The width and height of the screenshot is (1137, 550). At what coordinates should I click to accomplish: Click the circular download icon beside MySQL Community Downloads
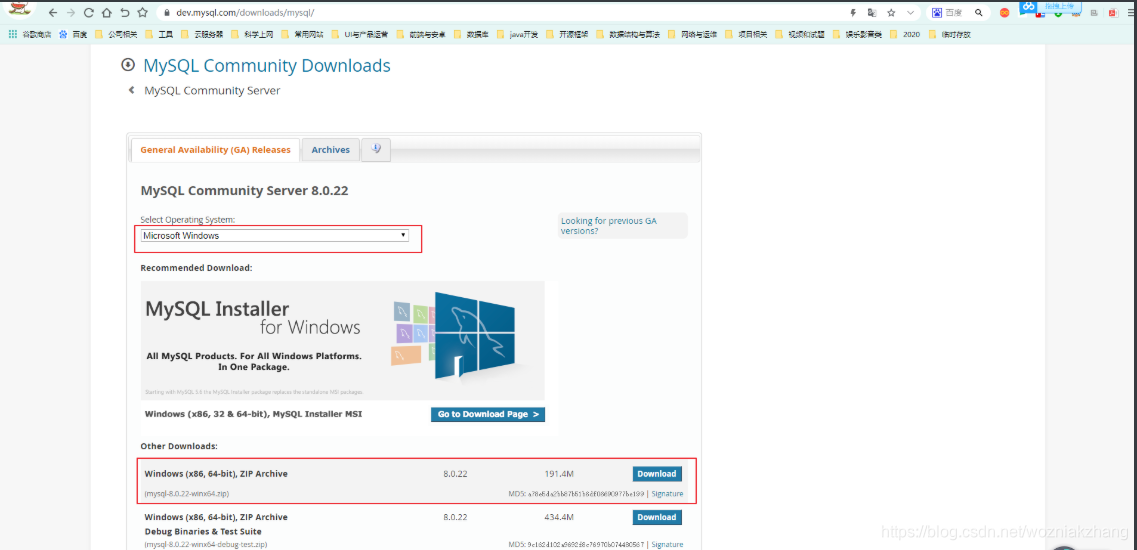click(x=128, y=65)
